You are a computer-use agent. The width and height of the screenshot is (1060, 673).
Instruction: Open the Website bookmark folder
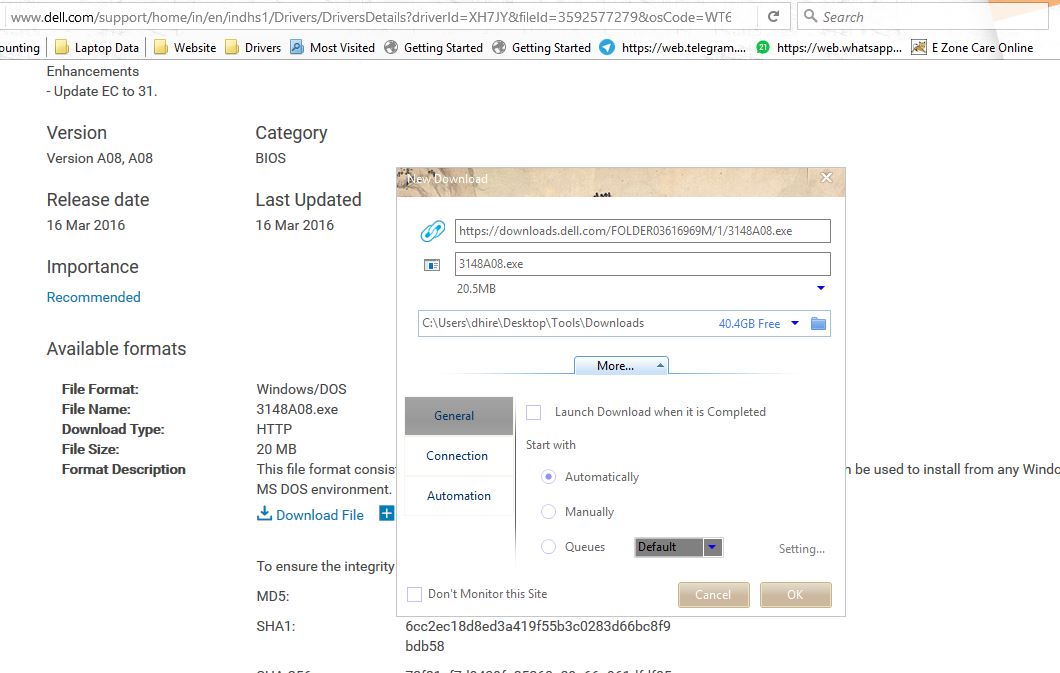click(185, 47)
